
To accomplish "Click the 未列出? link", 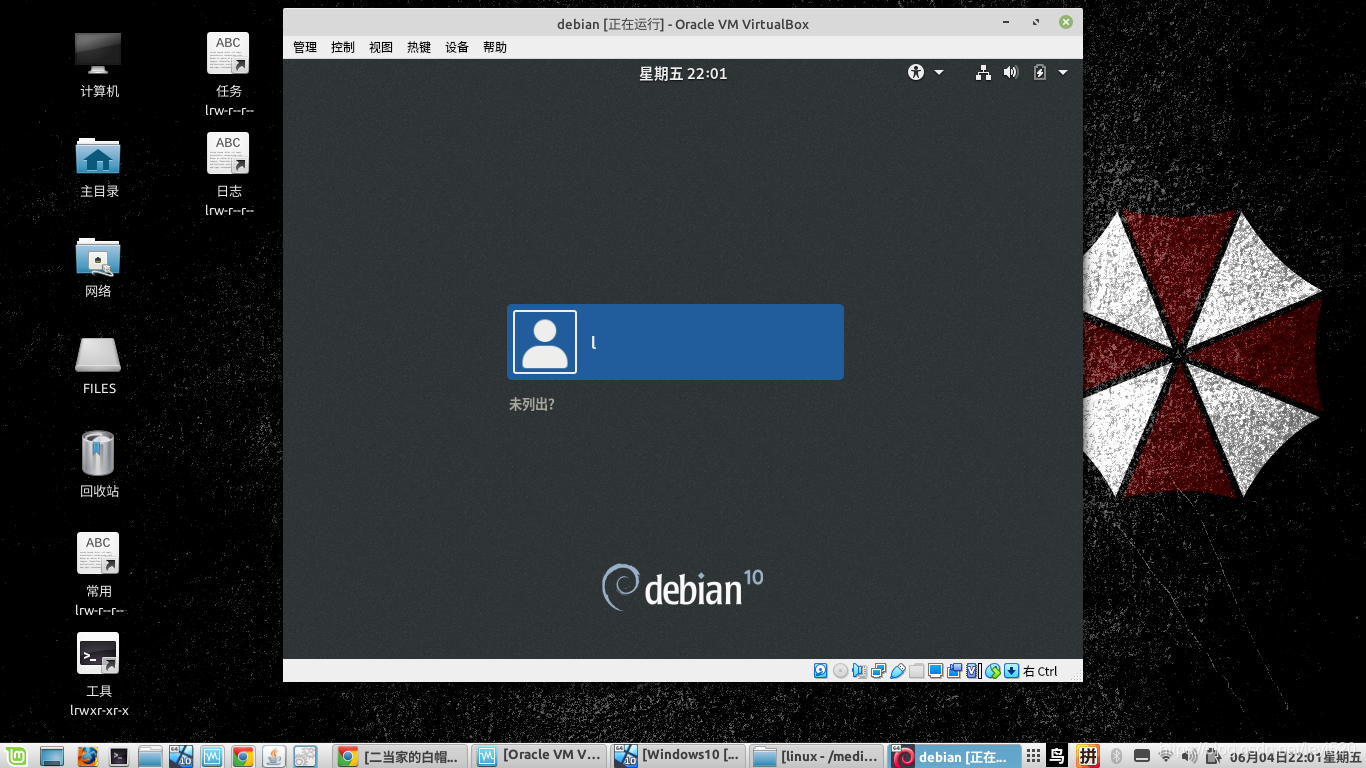I will point(532,405).
